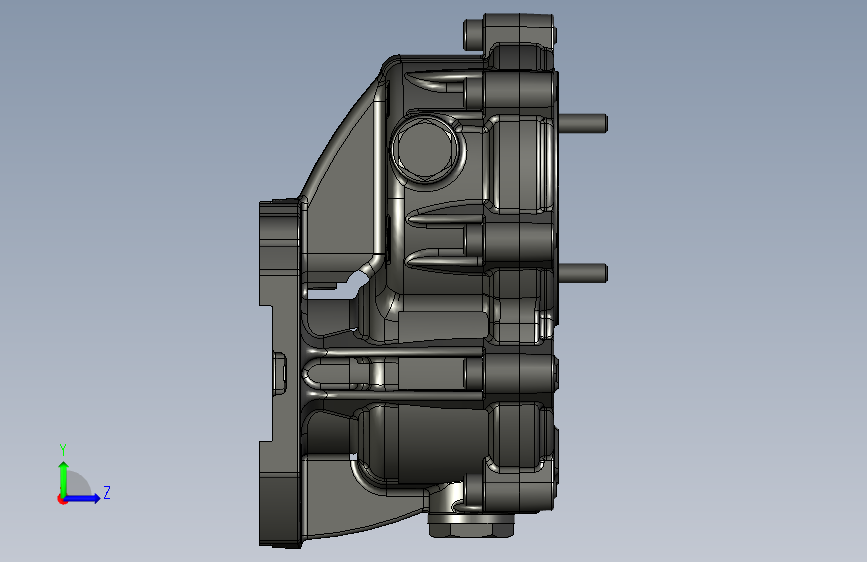Click the Z label of the triad
867x562 pixels.
point(107,492)
